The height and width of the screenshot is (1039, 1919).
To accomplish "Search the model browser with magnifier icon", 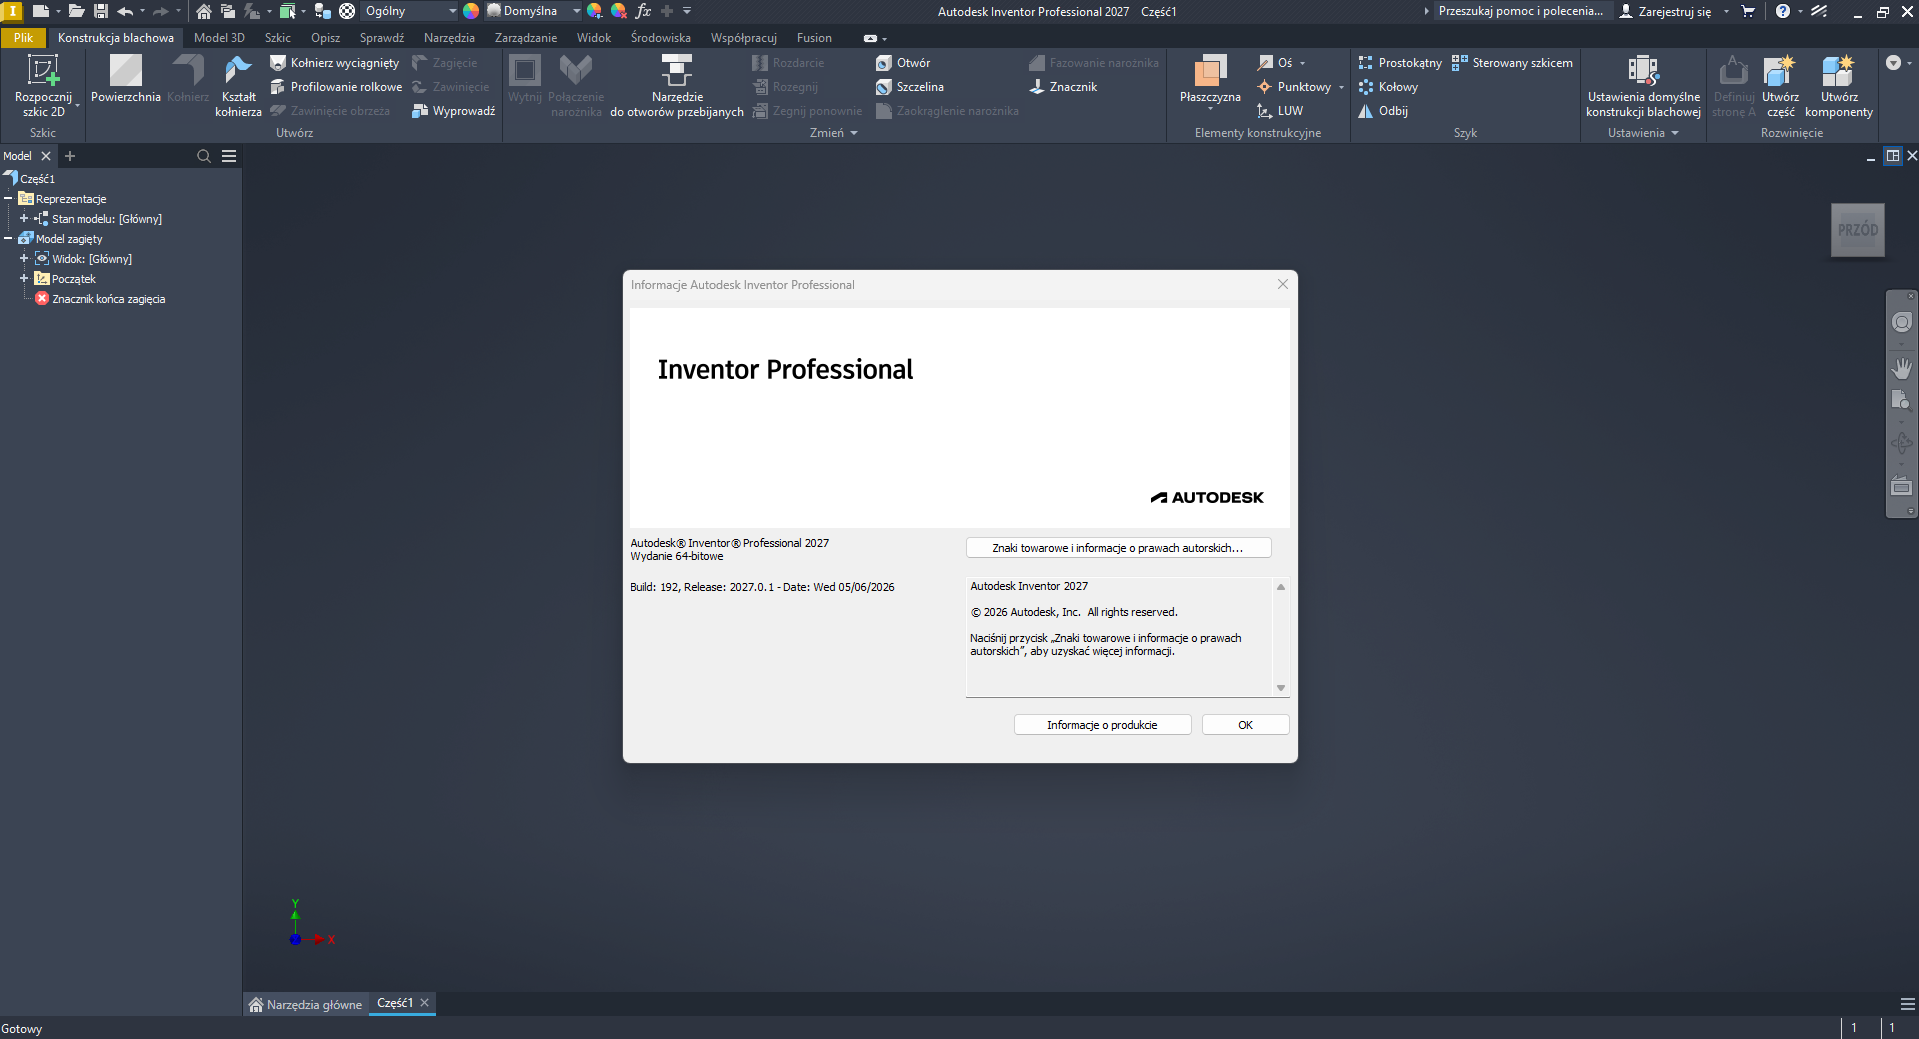I will pyautogui.click(x=204, y=156).
